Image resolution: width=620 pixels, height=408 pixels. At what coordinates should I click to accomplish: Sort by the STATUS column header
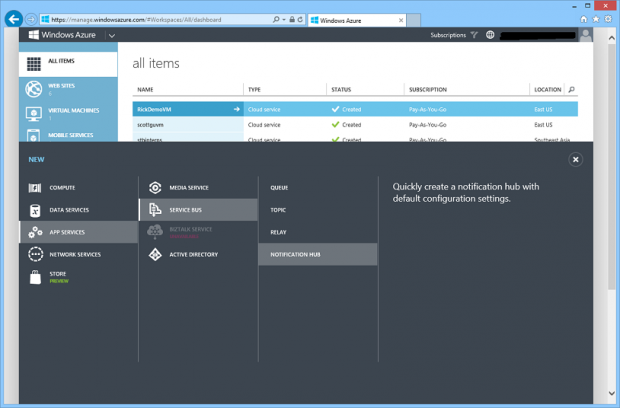click(x=341, y=90)
